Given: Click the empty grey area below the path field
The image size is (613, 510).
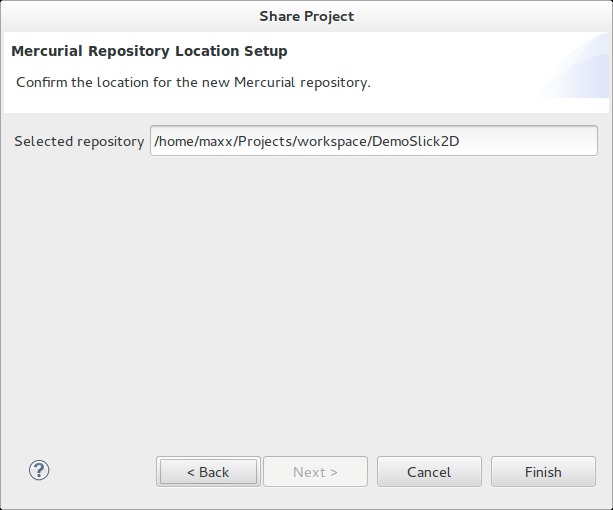Looking at the screenshot, I should tap(306, 300).
